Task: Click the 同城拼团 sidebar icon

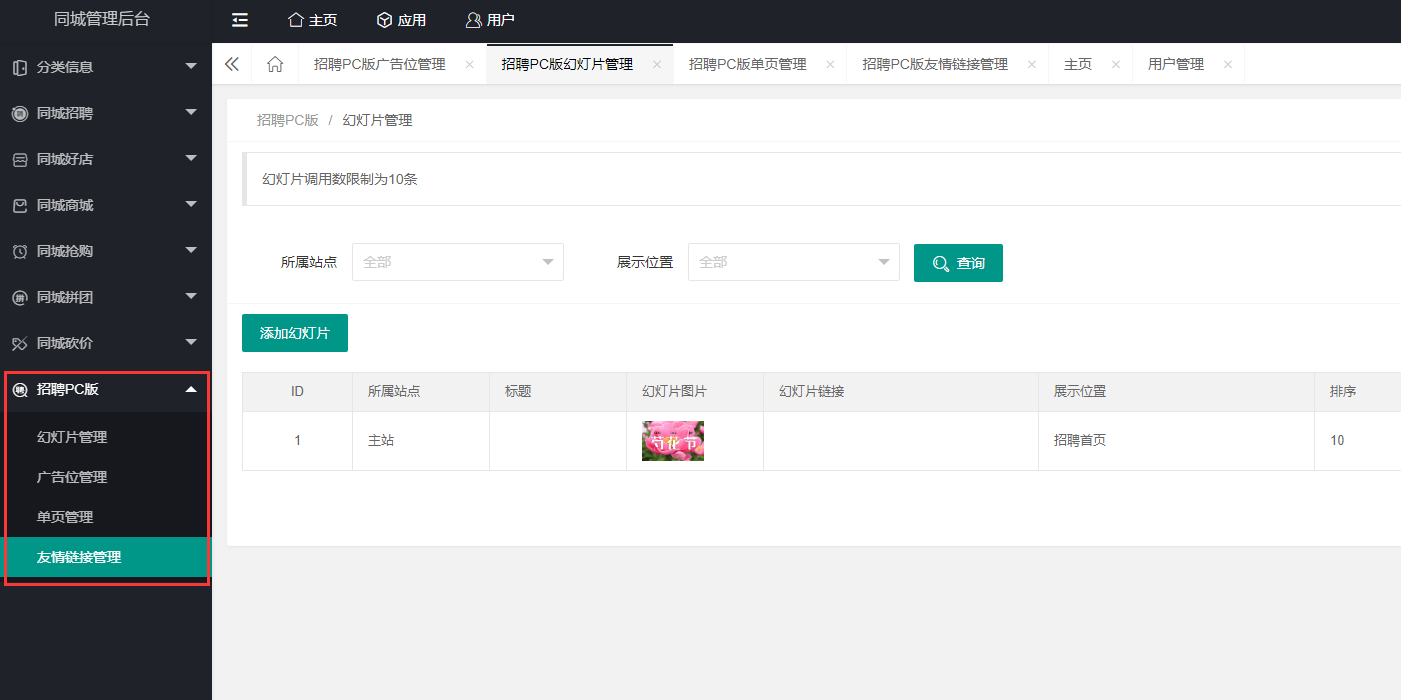Action: tap(20, 297)
